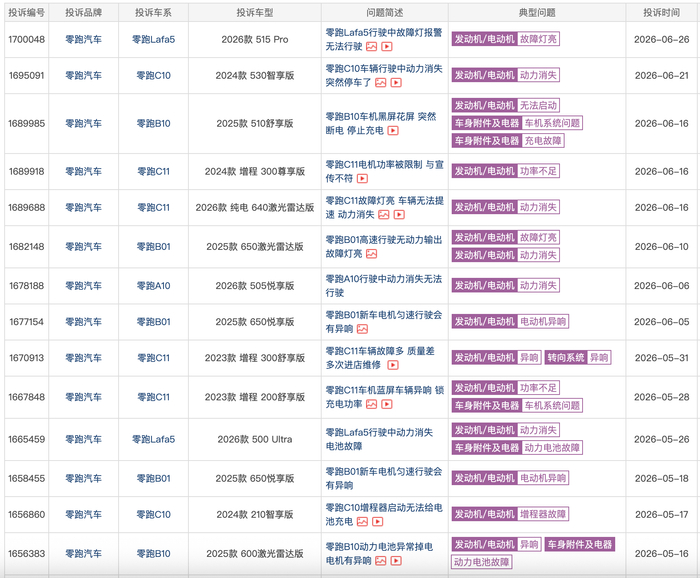Select complaint number 1678188

(x=26, y=286)
